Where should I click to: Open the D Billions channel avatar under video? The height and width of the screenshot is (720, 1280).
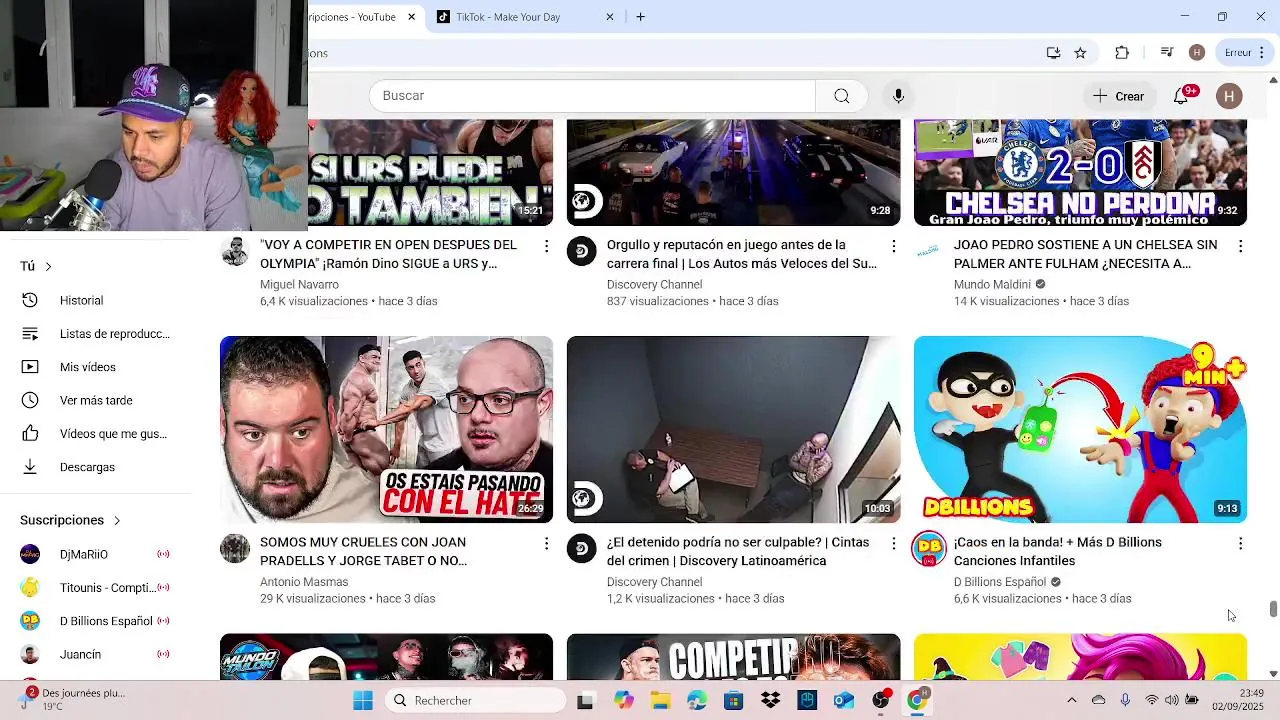point(928,548)
